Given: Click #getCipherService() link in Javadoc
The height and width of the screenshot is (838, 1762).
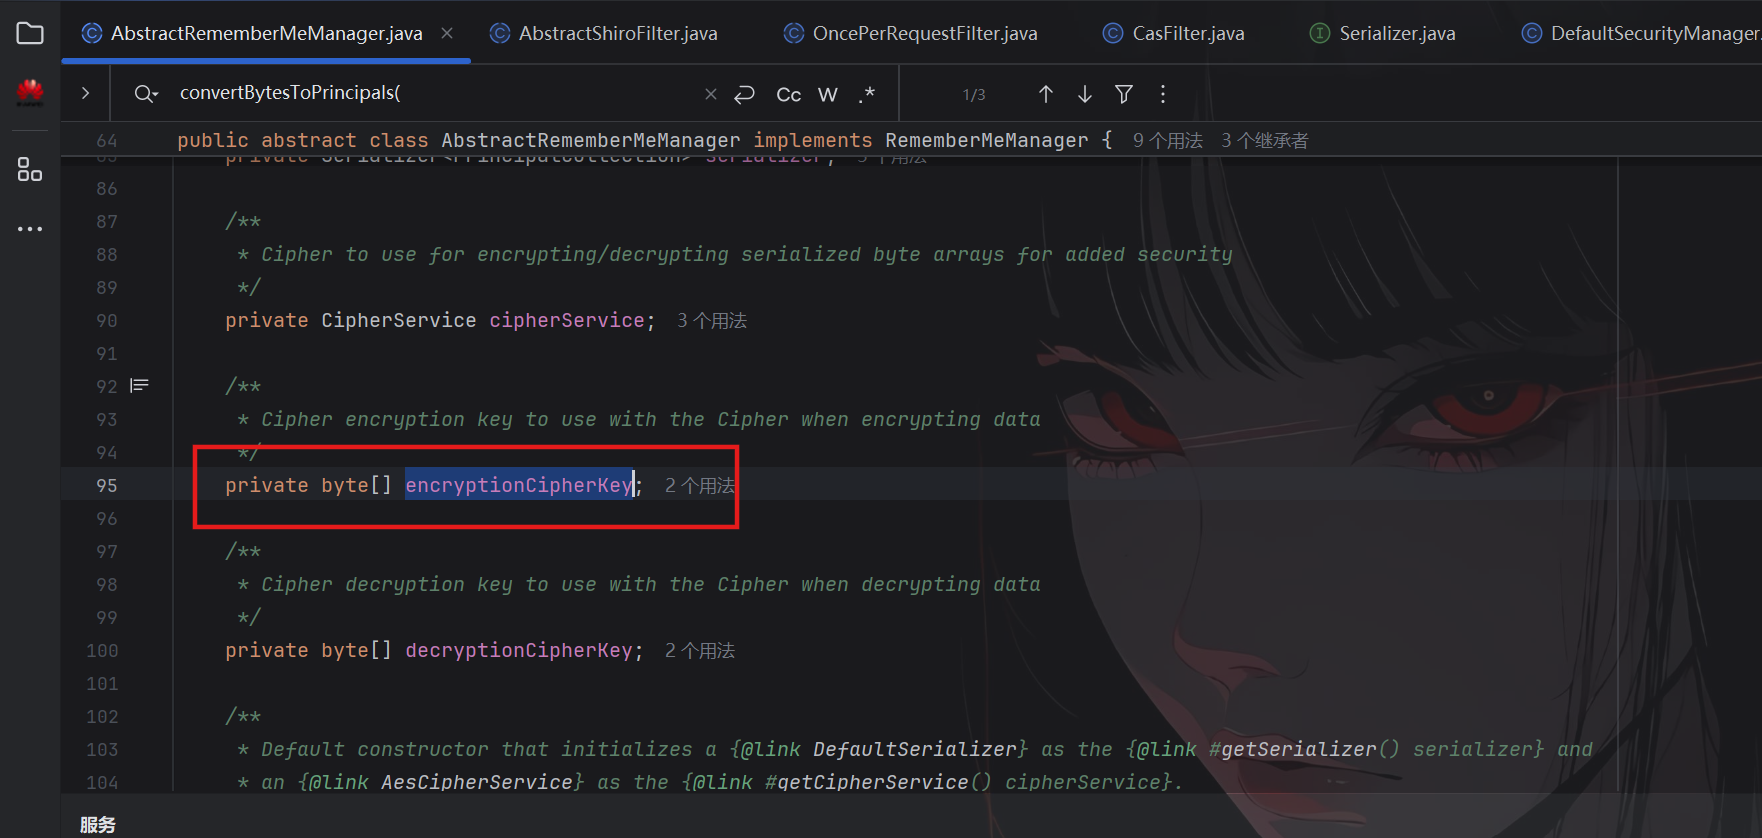Looking at the screenshot, I should pyautogui.click(x=879, y=782).
